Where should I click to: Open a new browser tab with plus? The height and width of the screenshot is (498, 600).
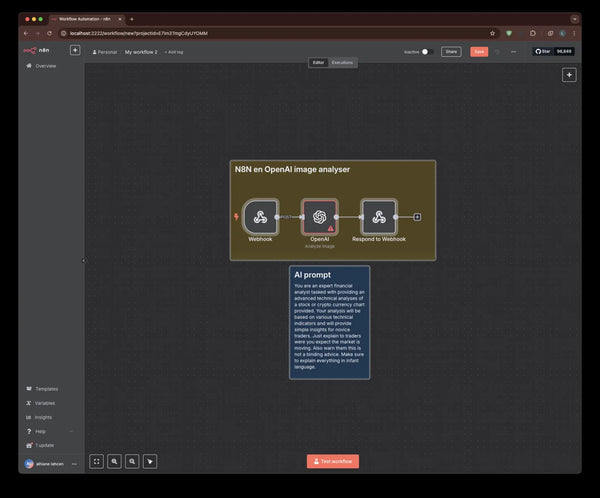pos(132,19)
